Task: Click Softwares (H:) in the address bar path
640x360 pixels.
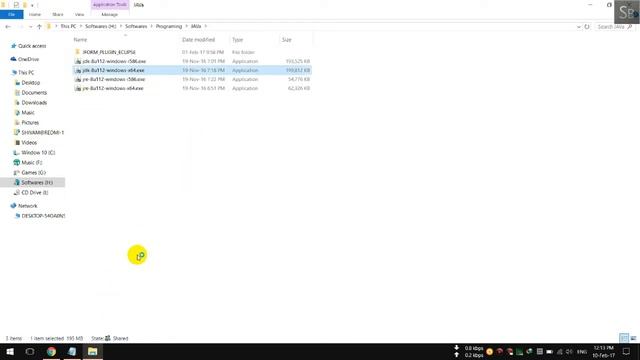Action: 100,26
